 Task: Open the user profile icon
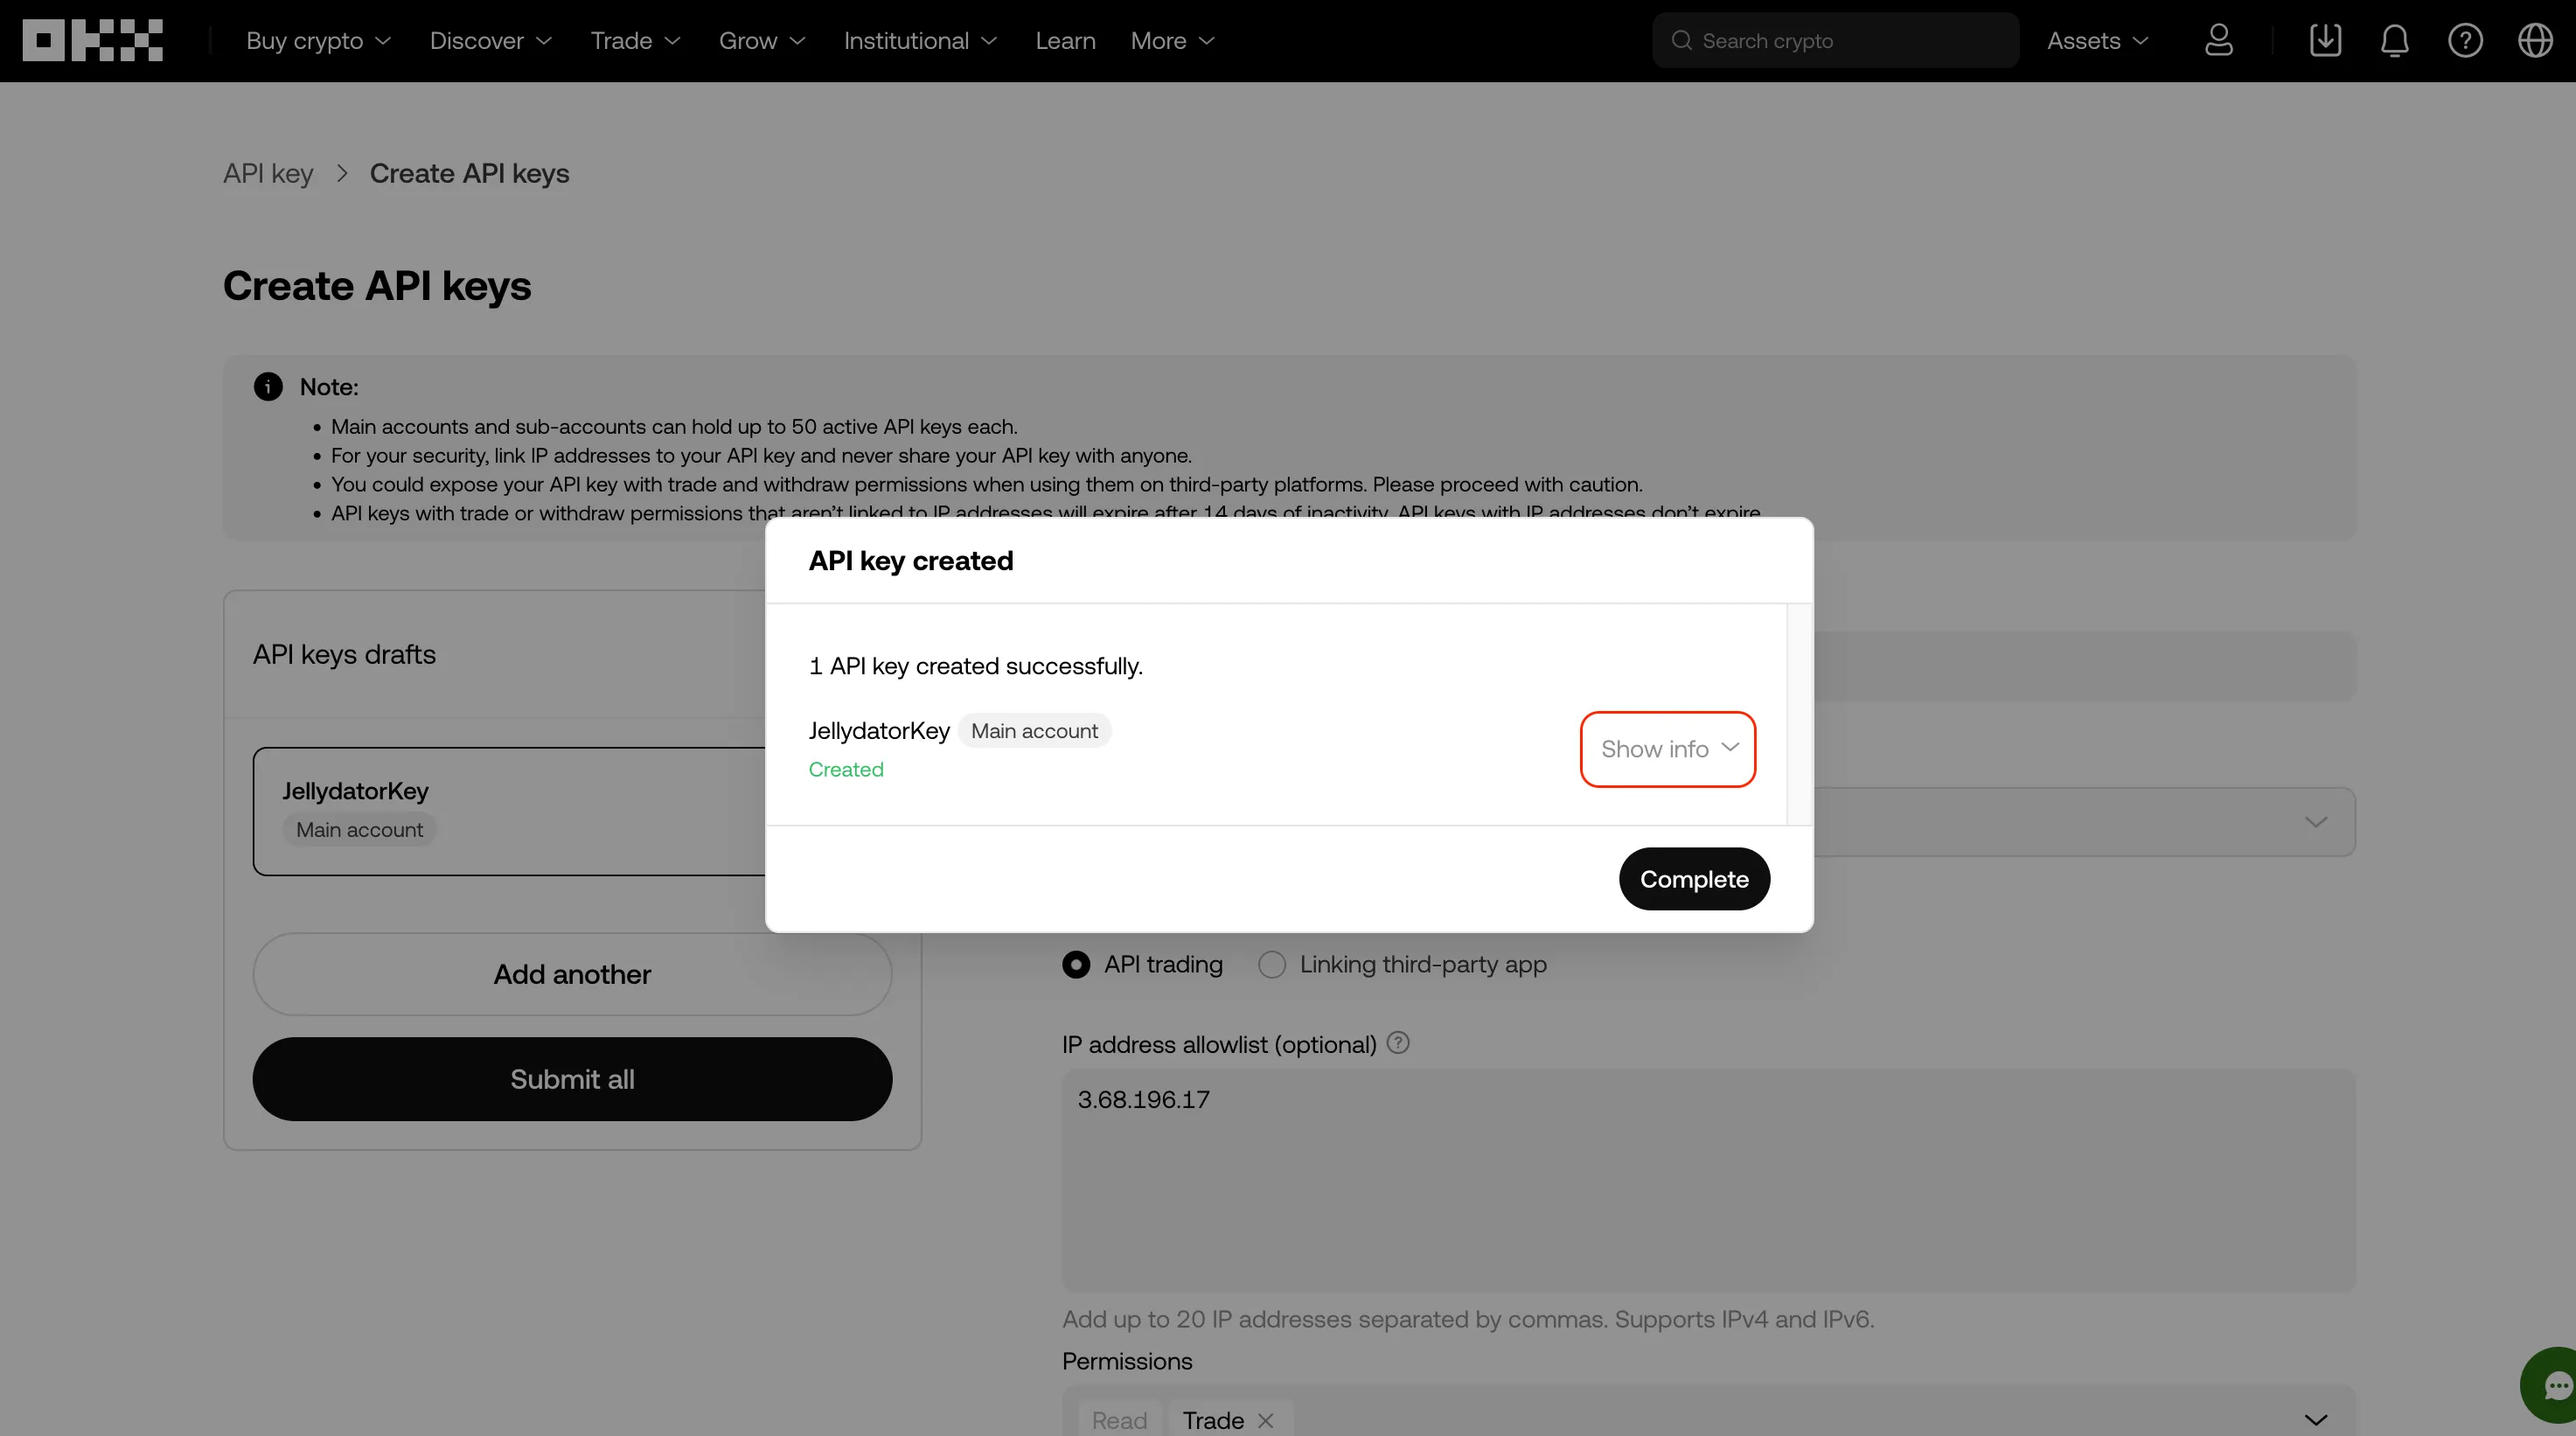tap(2218, 40)
